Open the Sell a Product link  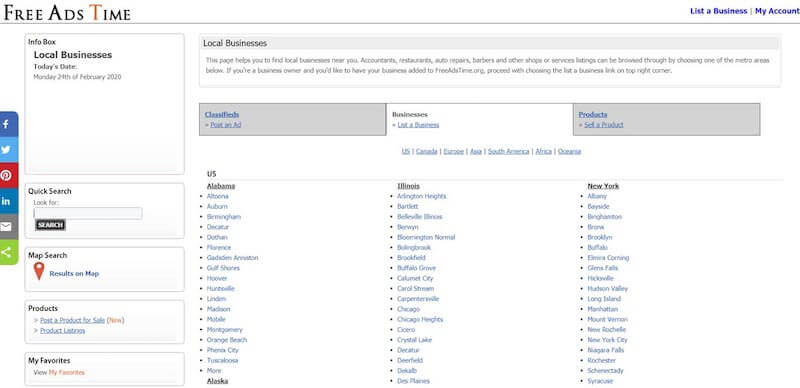604,125
